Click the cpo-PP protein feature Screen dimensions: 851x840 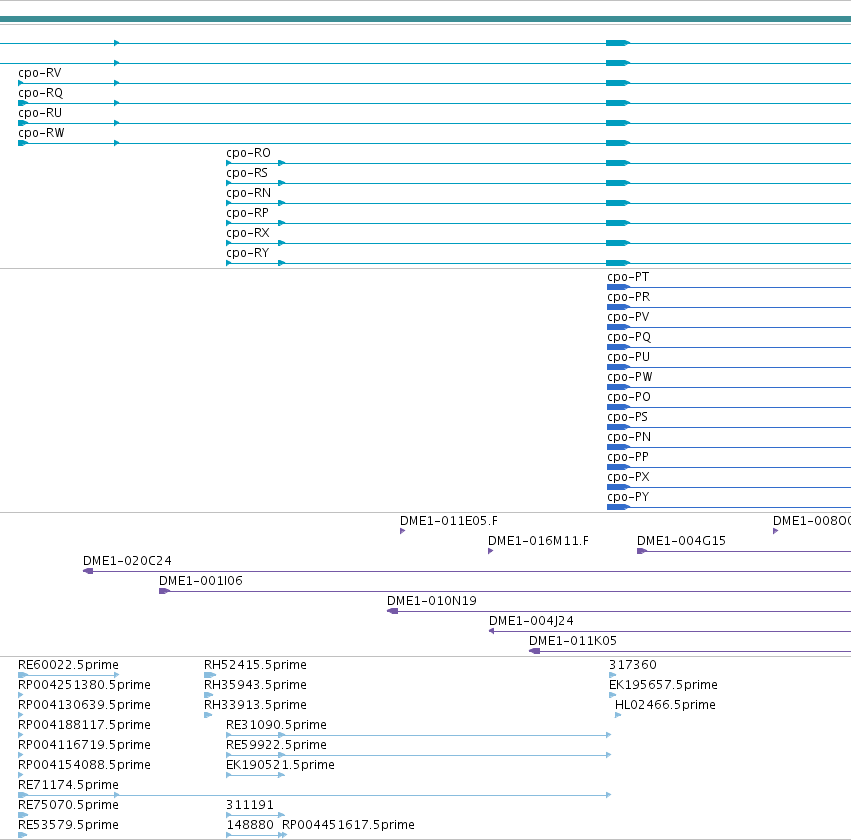[x=728, y=467]
